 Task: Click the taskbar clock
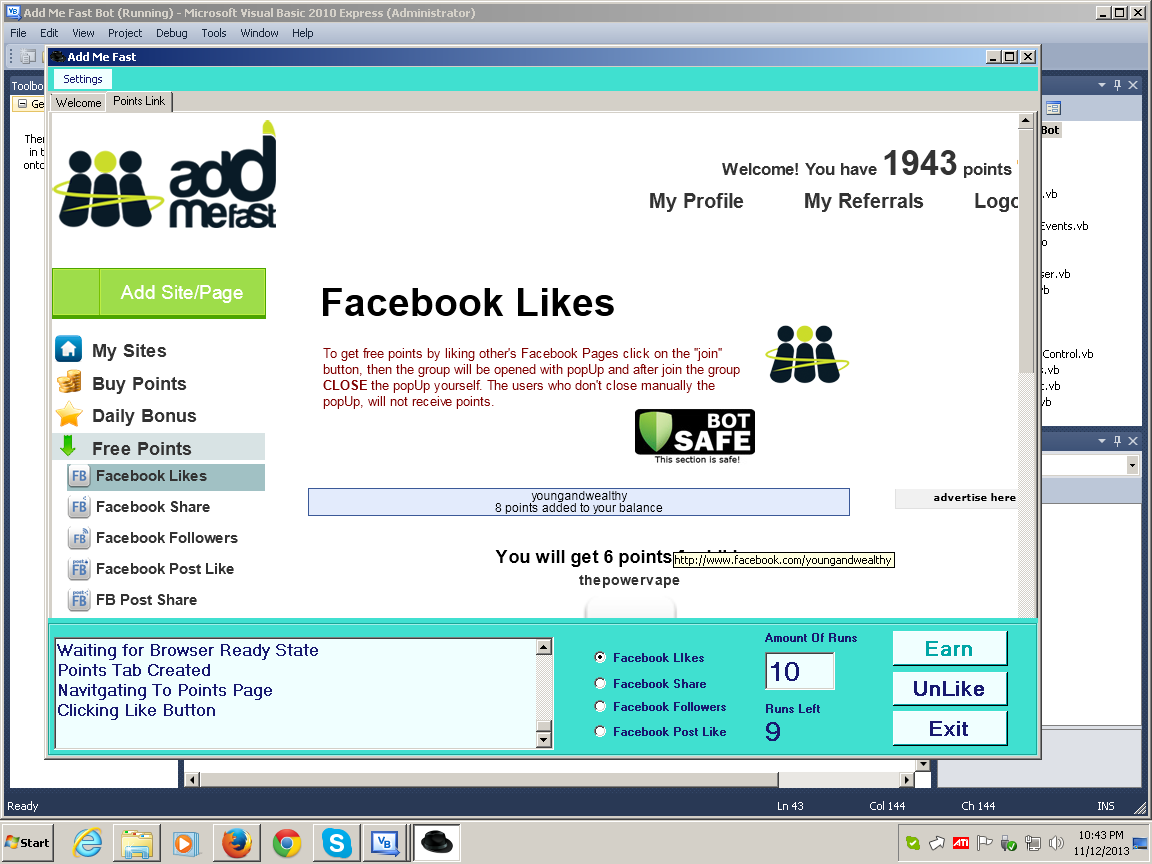tap(1101, 843)
